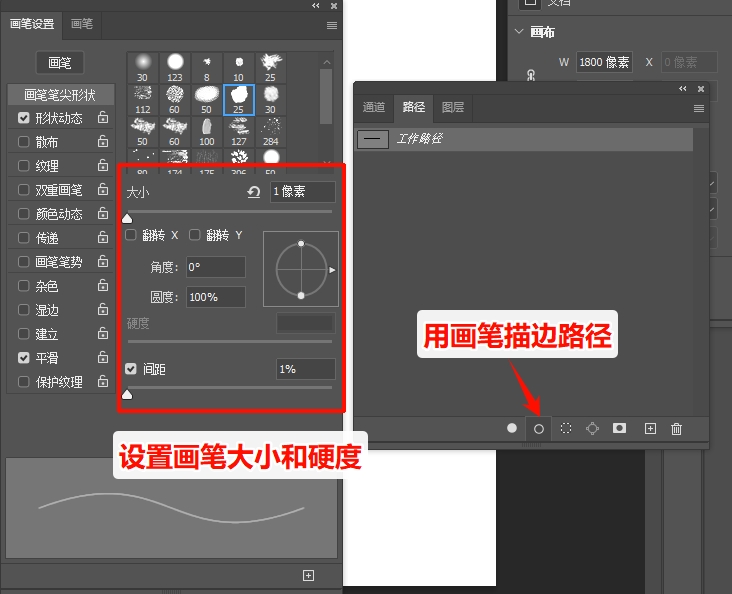Click 间距 percentage field
Image resolution: width=732 pixels, height=594 pixels.
point(306,369)
